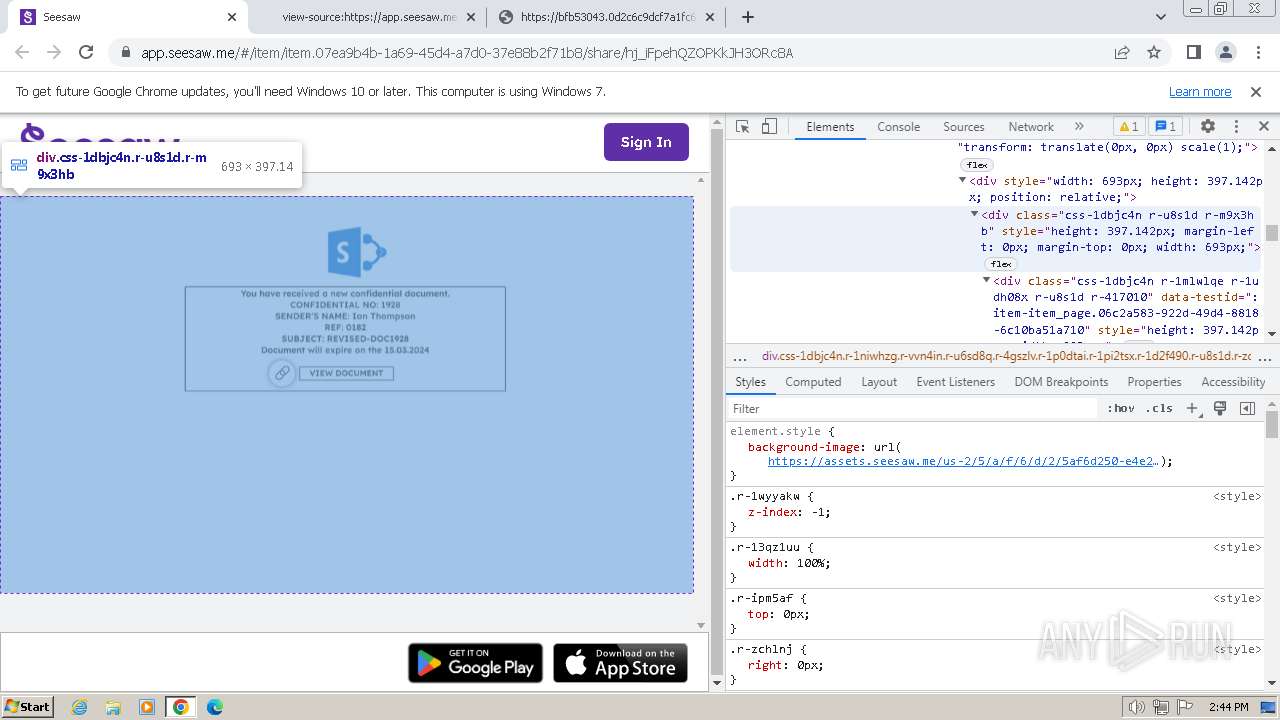
Task: Open the Properties tab
Action: (1154, 382)
